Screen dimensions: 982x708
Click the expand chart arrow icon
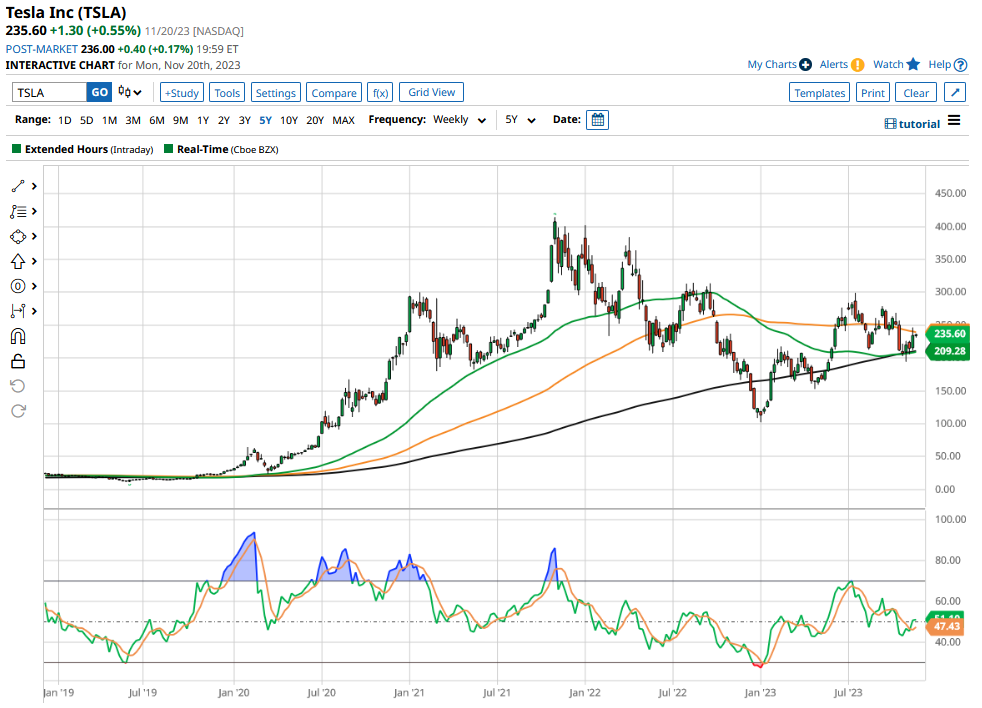tap(955, 93)
